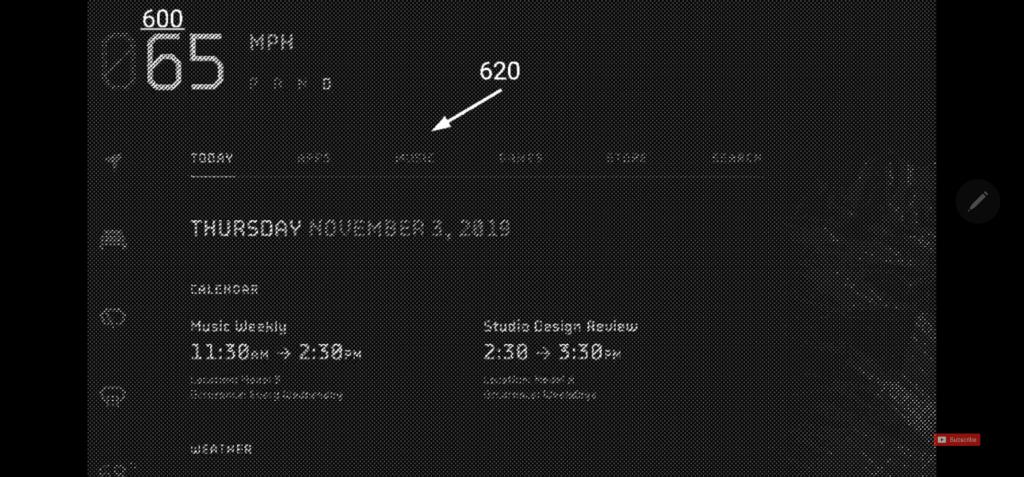
Task: Select the sidebar icon beside the Location line
Action: pos(114,395)
